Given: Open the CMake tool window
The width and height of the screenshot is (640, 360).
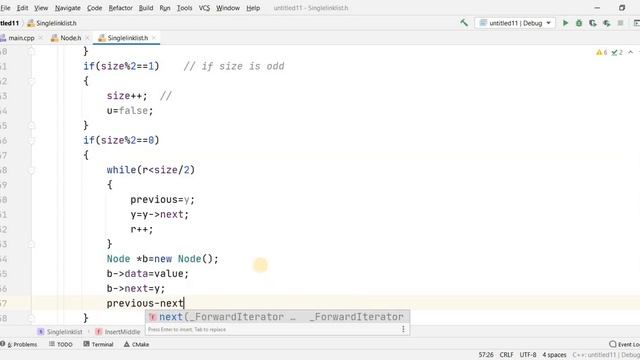Looking at the screenshot, I should [136, 344].
